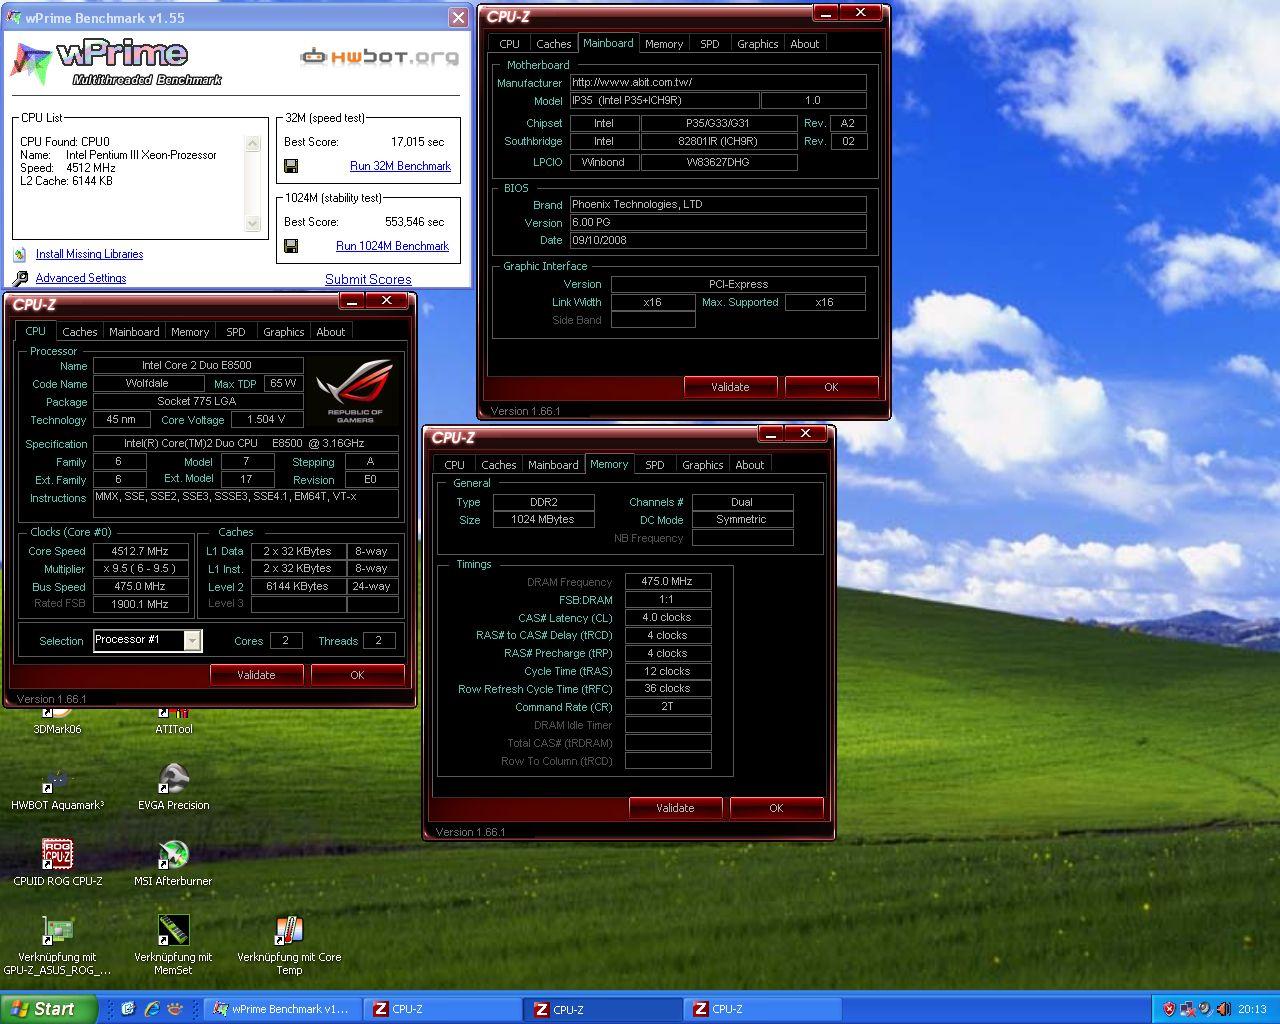
Task: Click the Run 32M Benchmark link
Action: point(400,166)
